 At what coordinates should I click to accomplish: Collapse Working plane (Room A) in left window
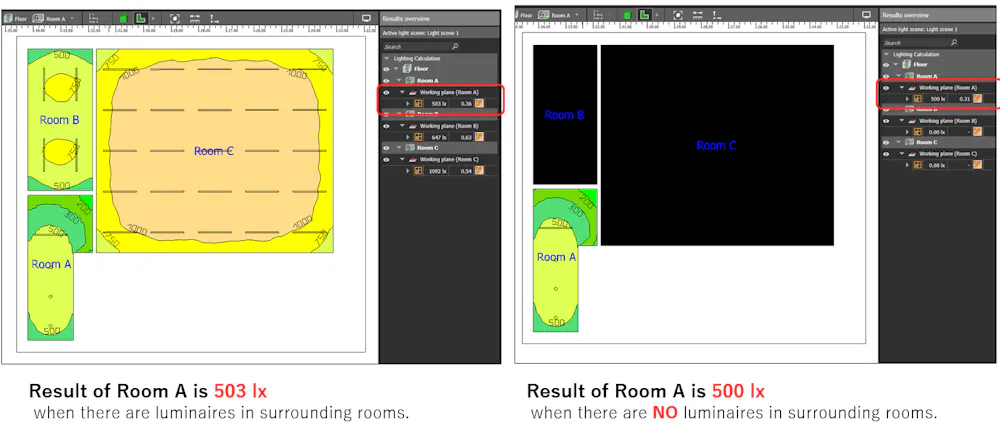402,92
